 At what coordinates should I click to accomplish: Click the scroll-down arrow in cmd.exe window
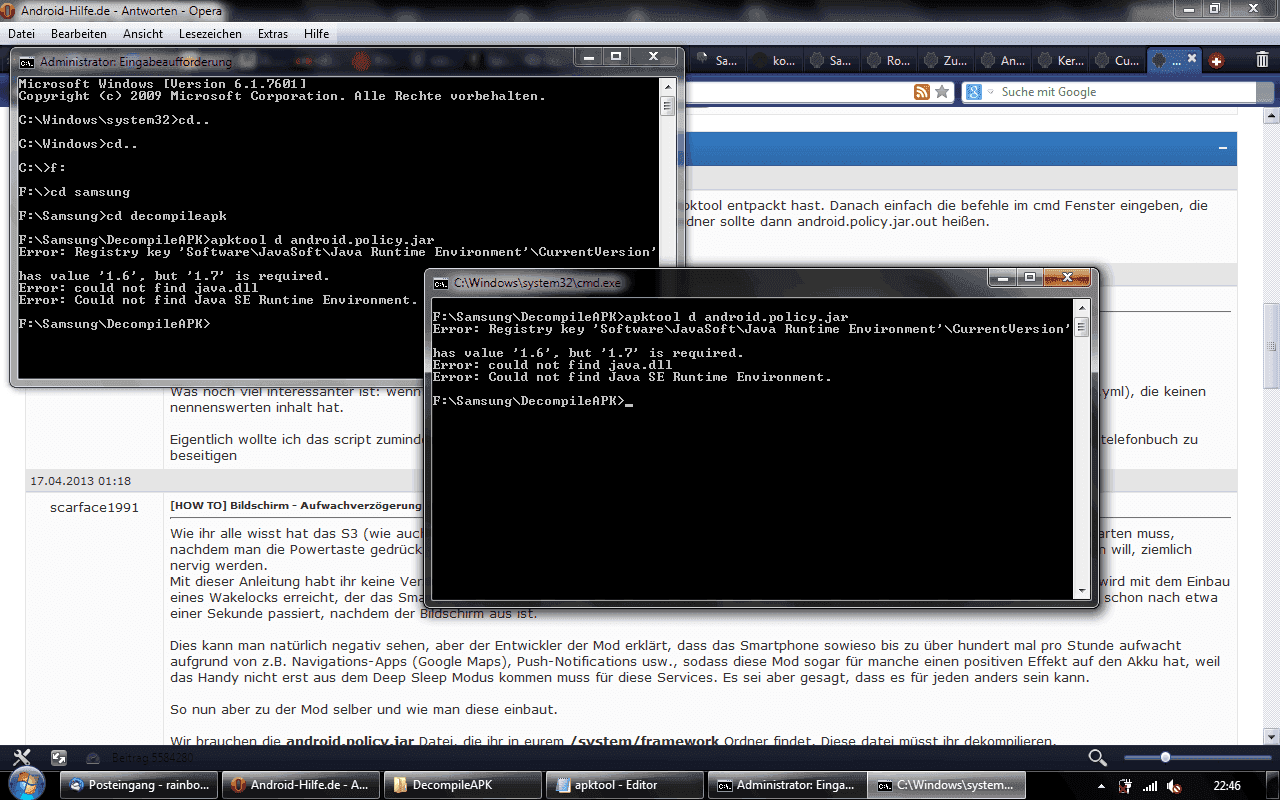pyautogui.click(x=1081, y=590)
